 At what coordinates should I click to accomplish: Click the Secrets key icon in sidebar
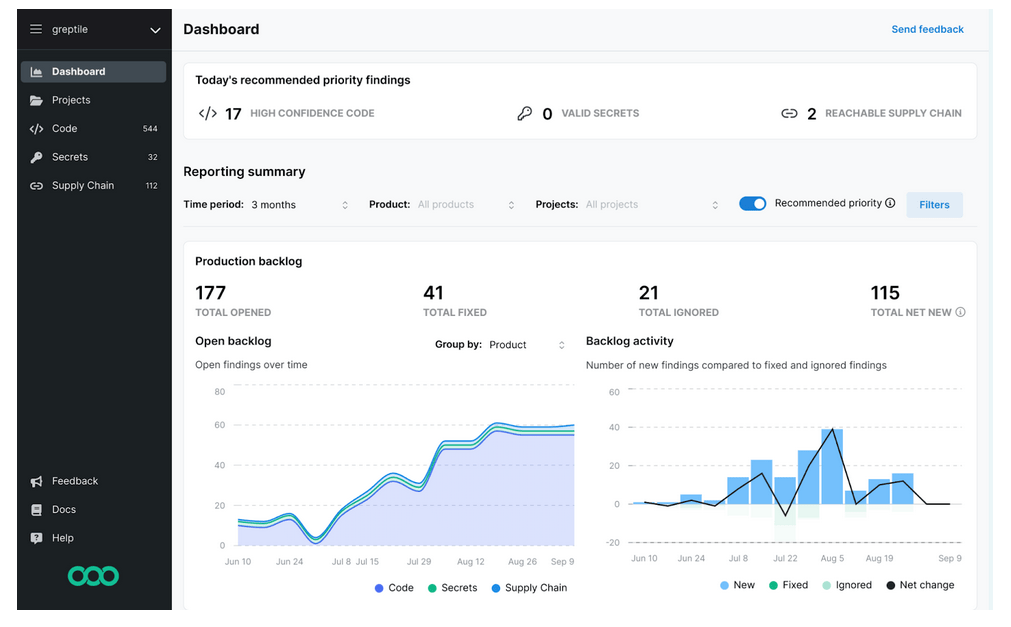coord(37,157)
